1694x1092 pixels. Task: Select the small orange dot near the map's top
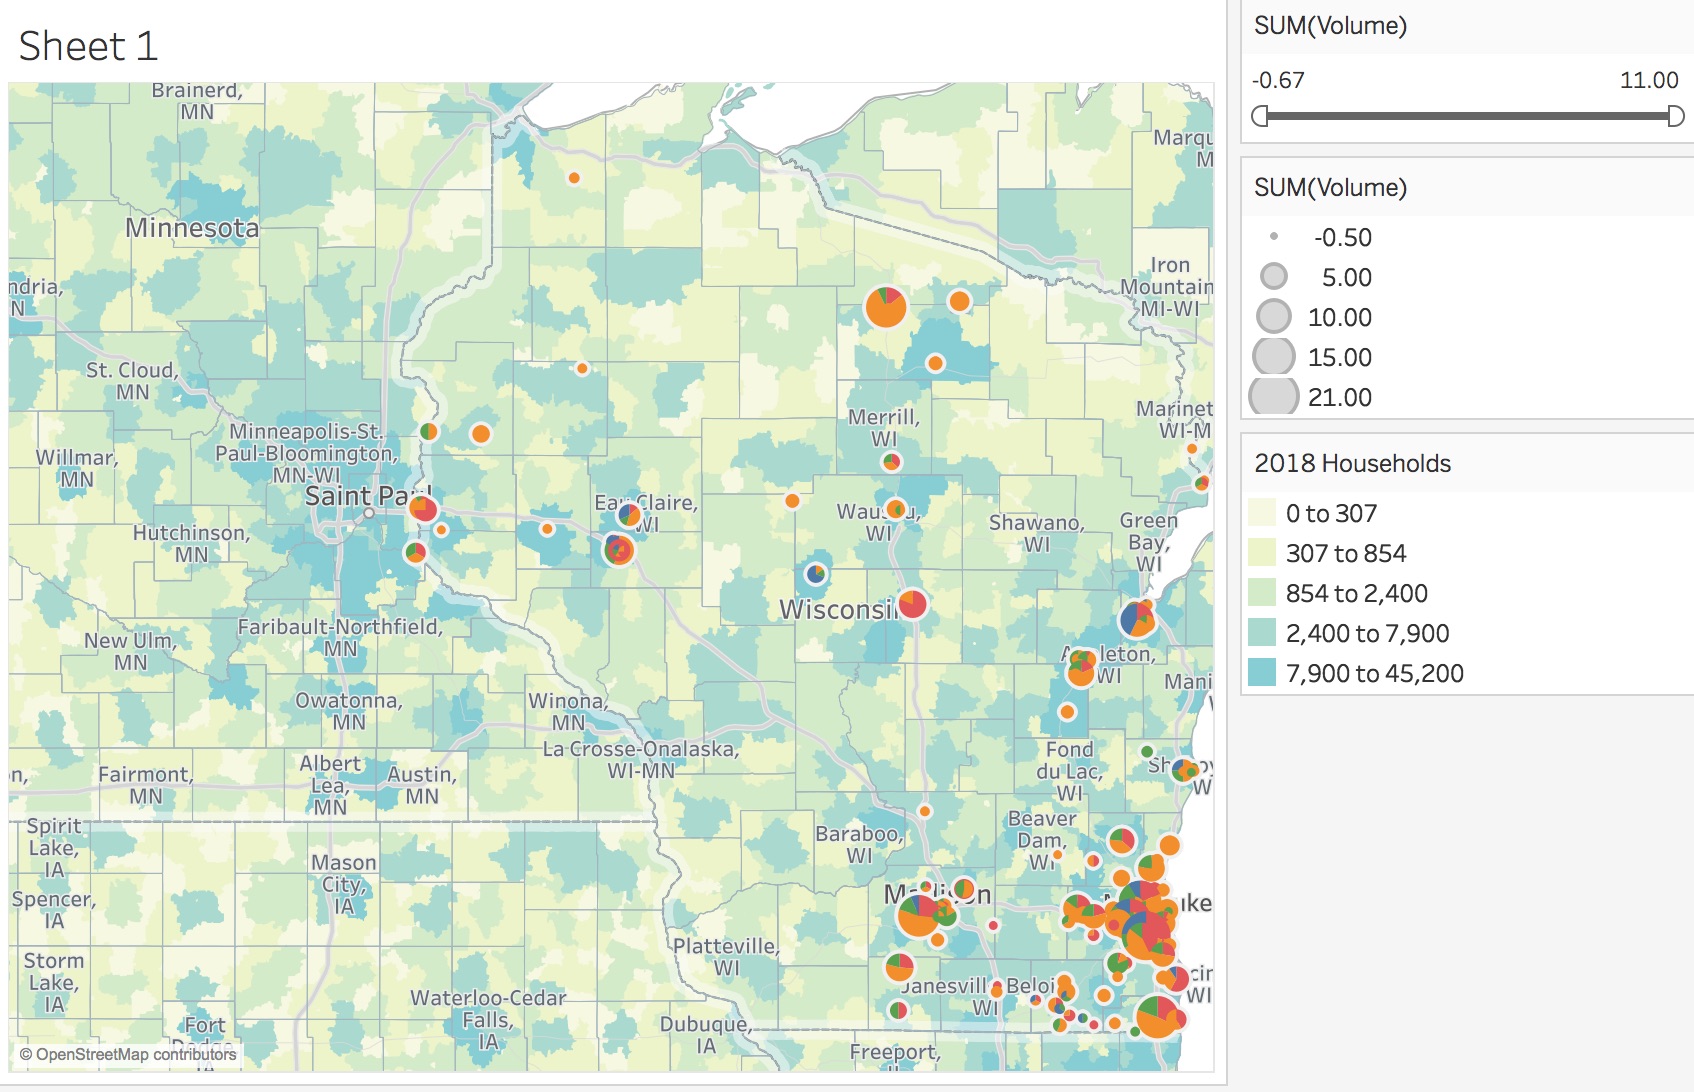pyautogui.click(x=574, y=178)
